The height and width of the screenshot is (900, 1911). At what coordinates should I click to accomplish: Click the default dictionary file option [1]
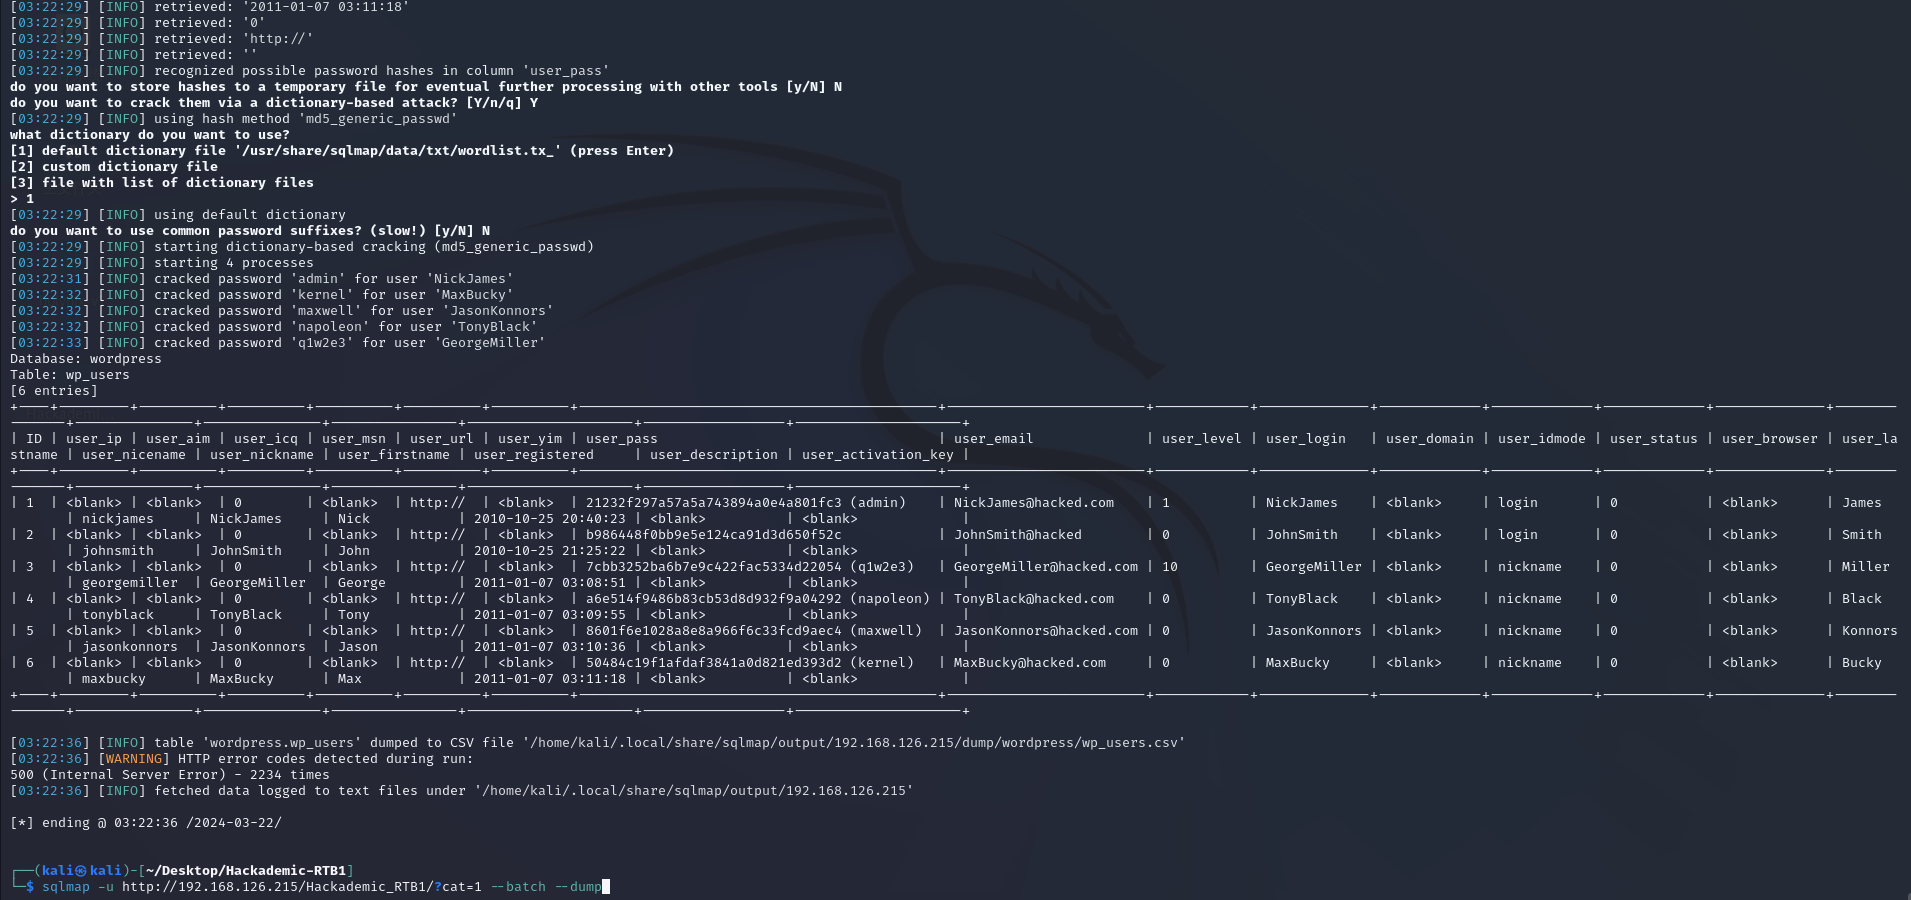tap(341, 151)
